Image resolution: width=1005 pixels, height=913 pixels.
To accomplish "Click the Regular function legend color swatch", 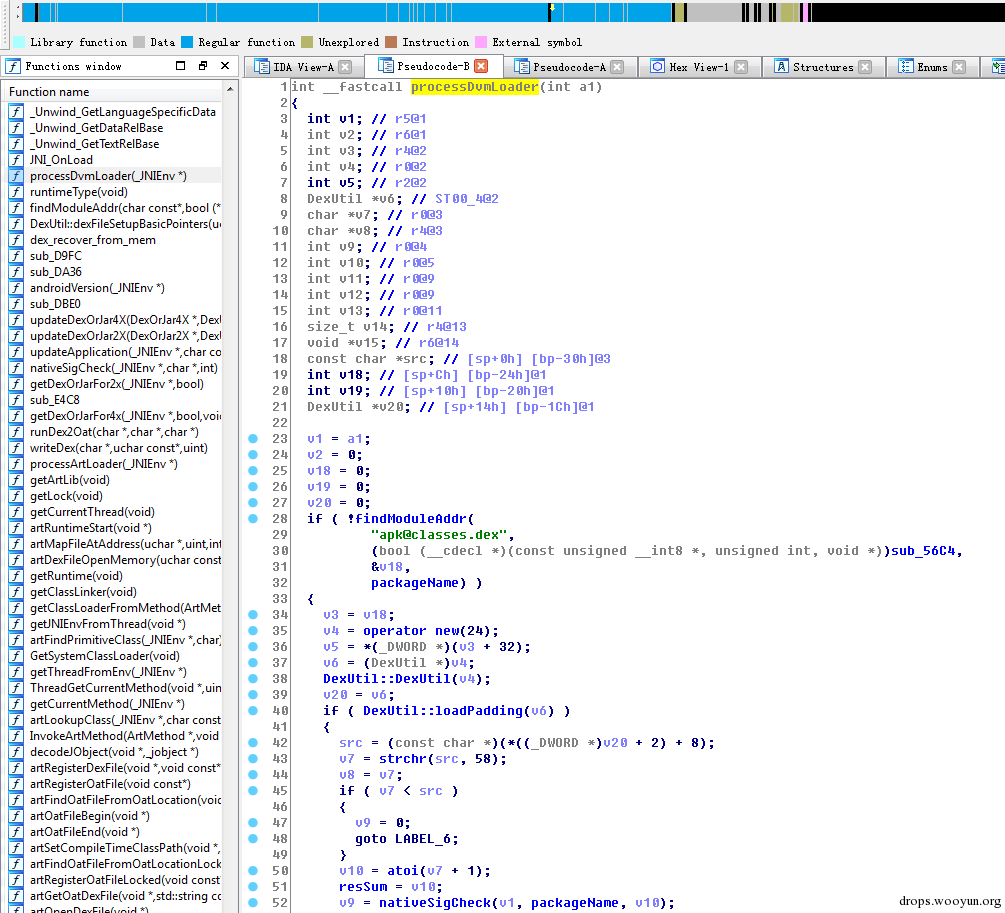I will pyautogui.click(x=187, y=42).
